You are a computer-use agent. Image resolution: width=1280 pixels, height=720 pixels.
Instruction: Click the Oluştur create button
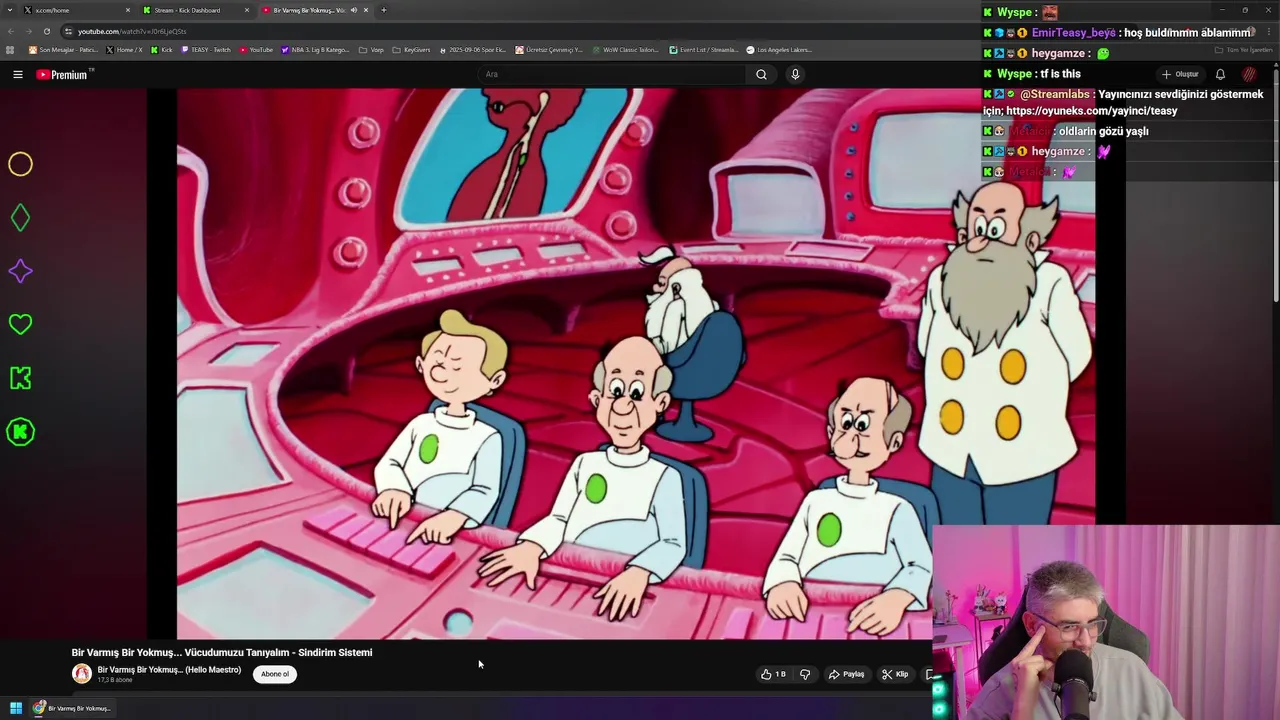click(x=1181, y=74)
